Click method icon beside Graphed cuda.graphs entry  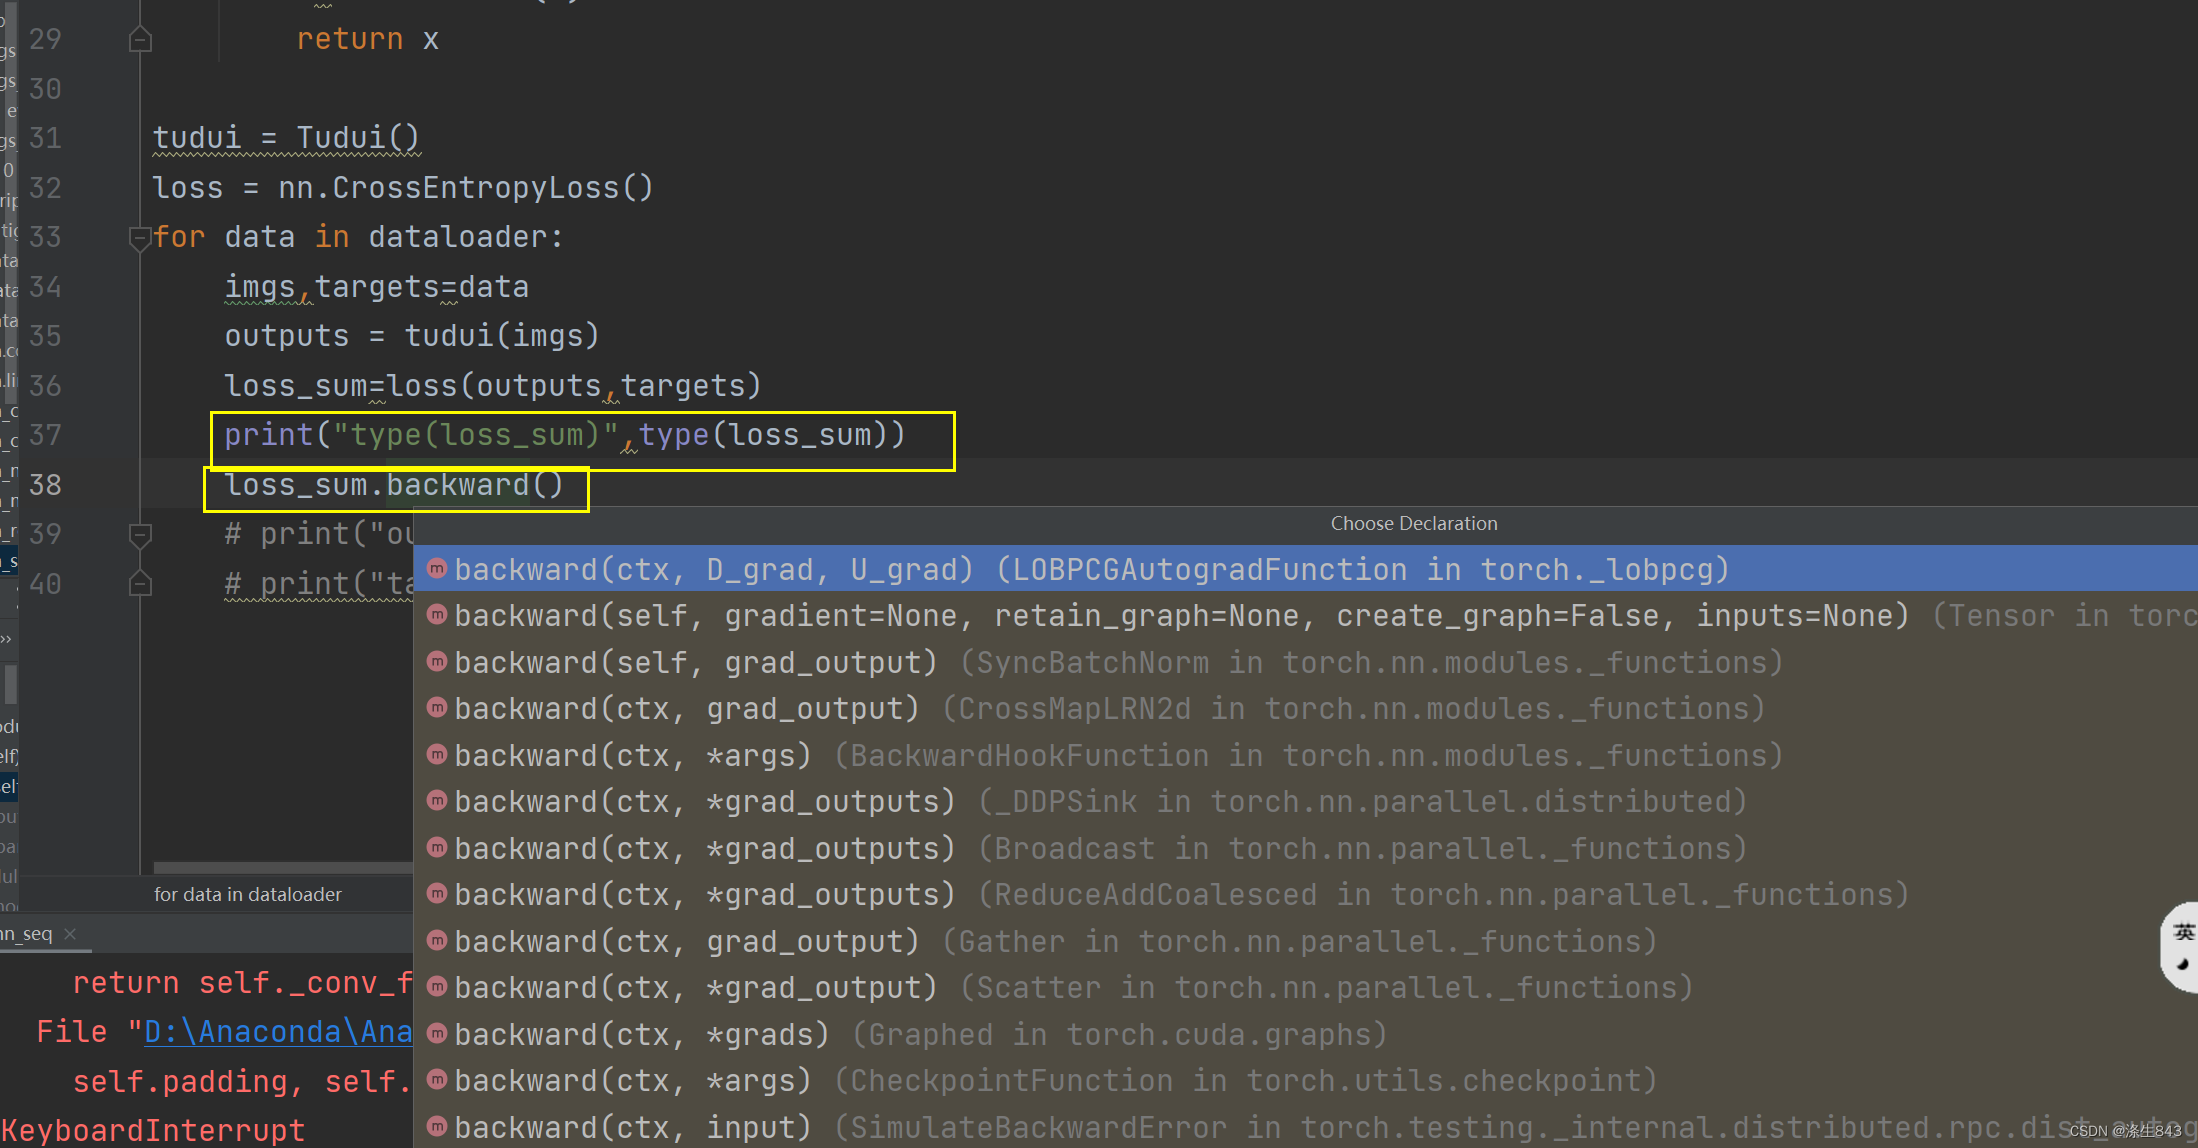click(x=436, y=1034)
